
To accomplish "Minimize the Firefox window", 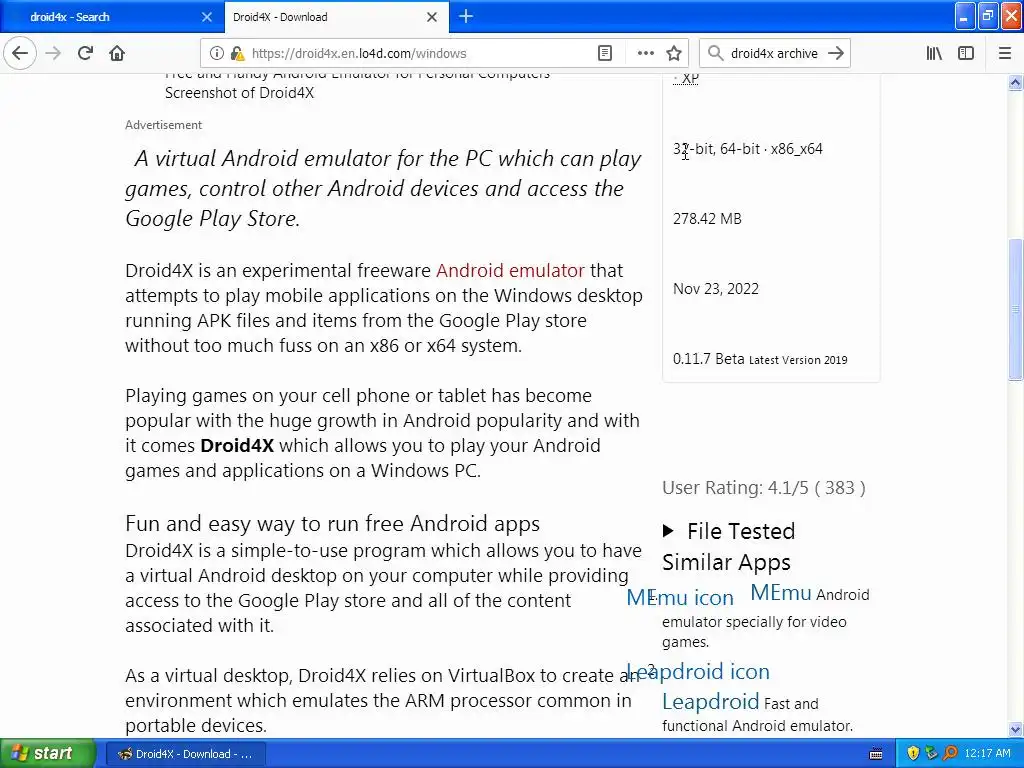I will tap(965, 16).
